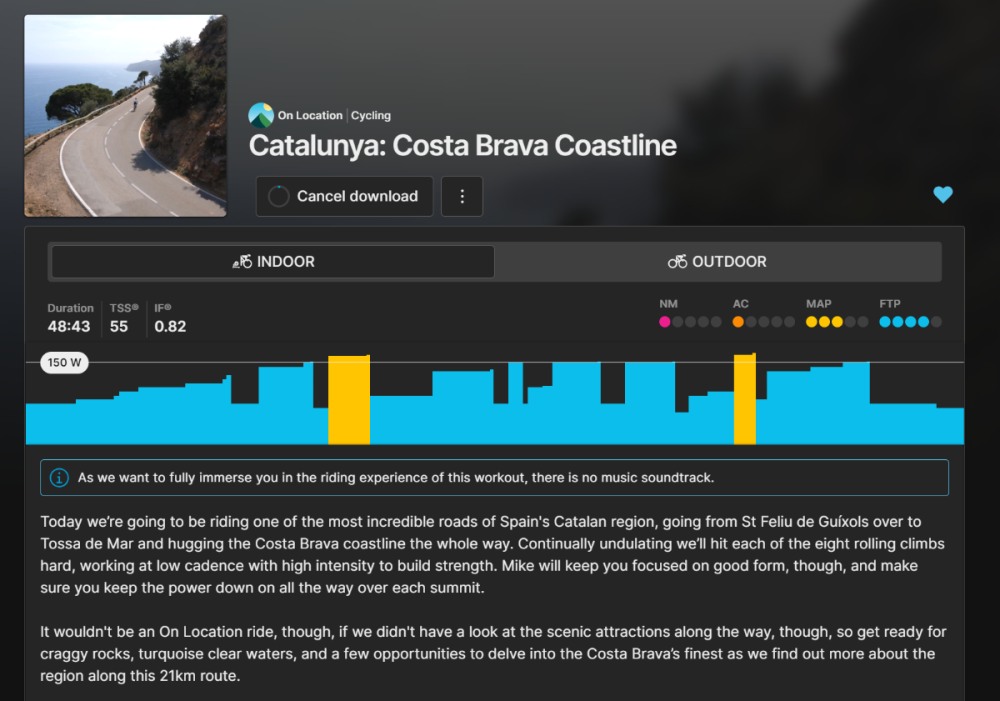1000x701 pixels.
Task: Click the orange AC rating dot
Action: 738,322
